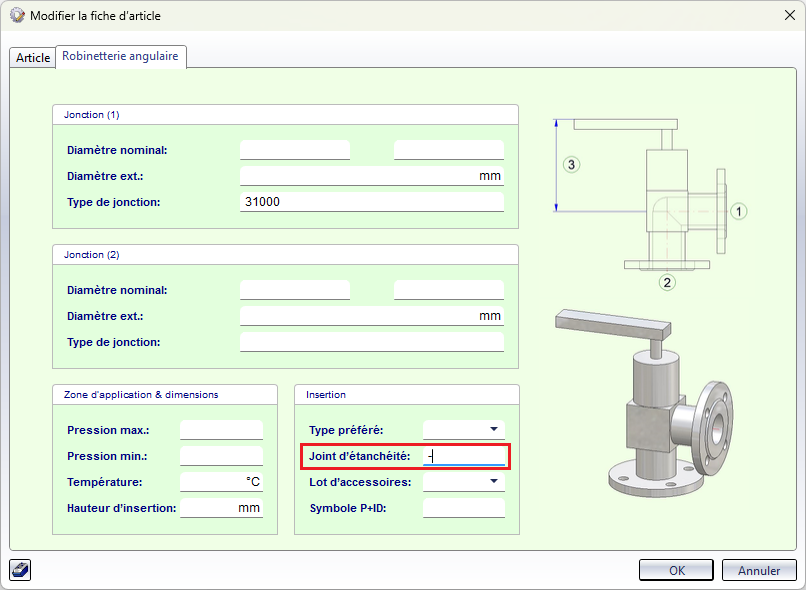
Task: Click the Température field in °C
Action: 221,482
